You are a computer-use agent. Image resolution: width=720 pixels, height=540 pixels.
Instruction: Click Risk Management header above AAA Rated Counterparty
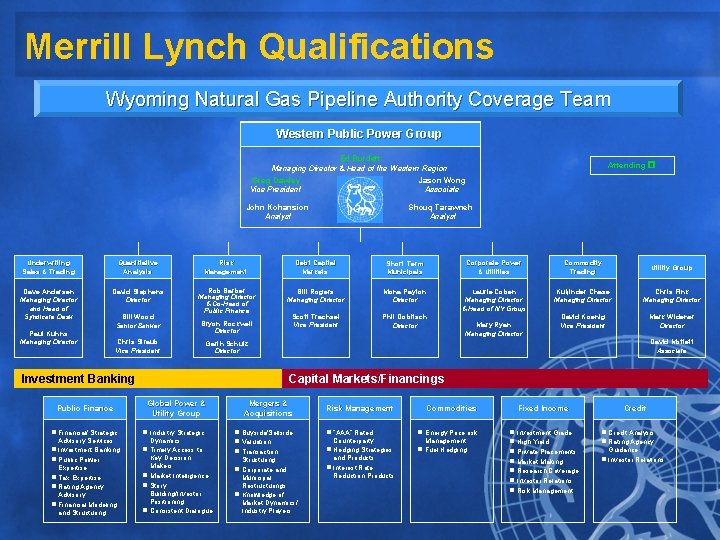tap(360, 408)
